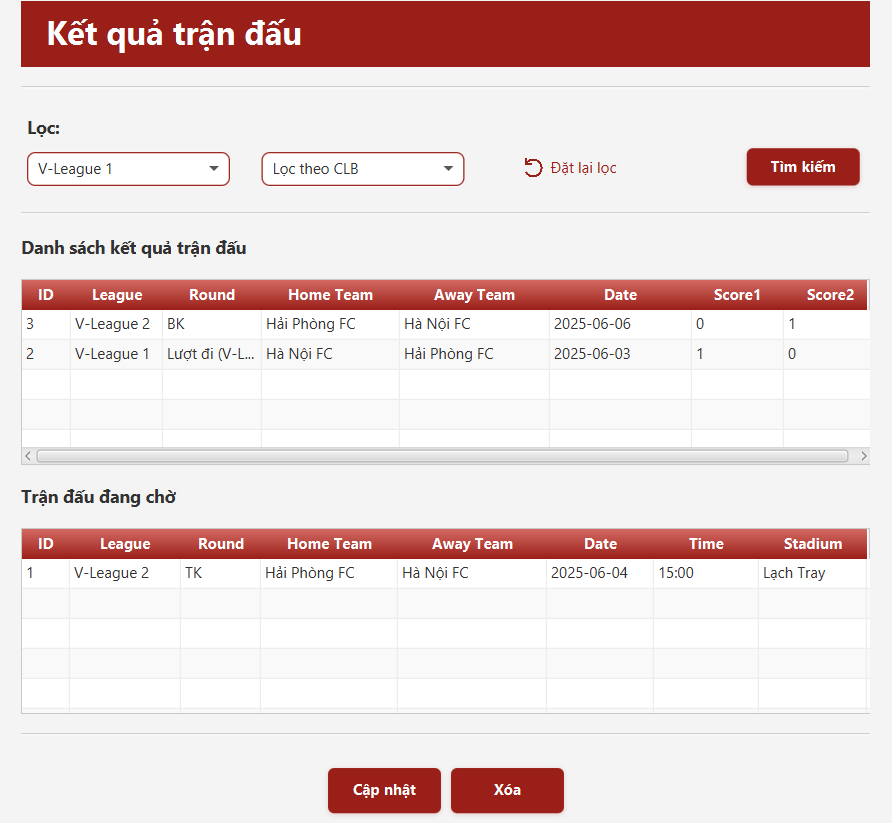Click Score2 column header in results table
892x823 pixels.
pyautogui.click(x=830, y=295)
